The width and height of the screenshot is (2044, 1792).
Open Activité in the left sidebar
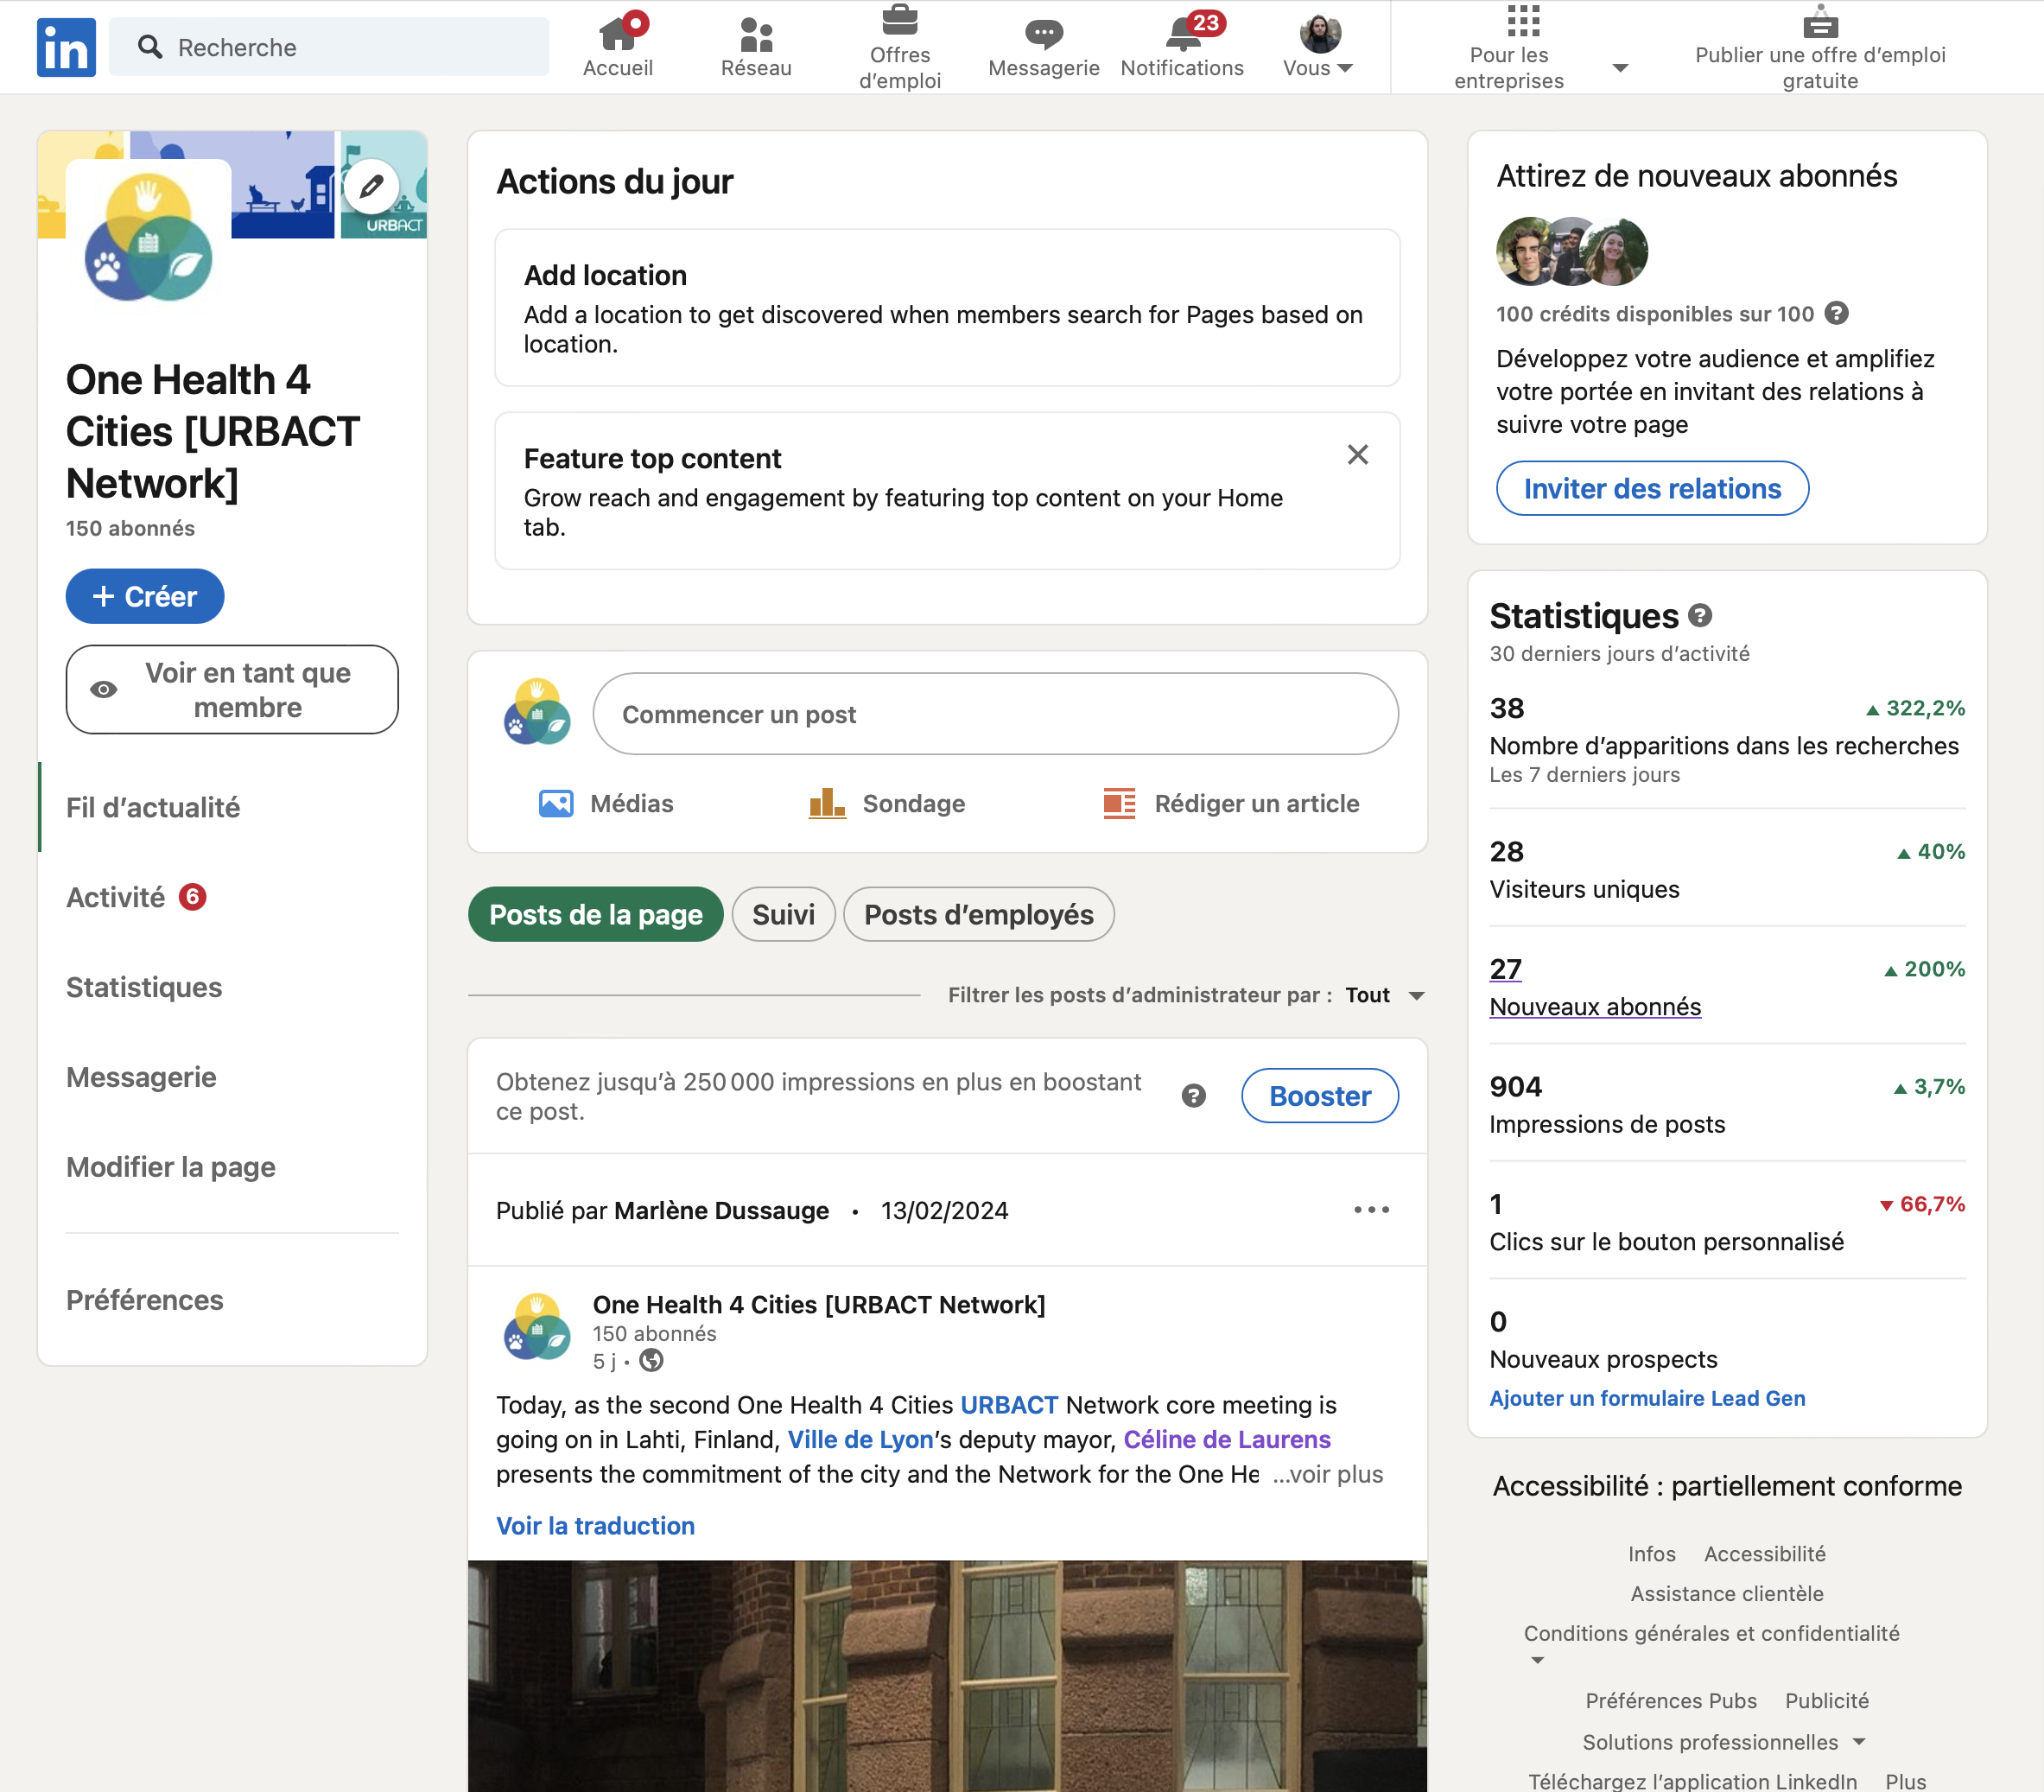(116, 897)
